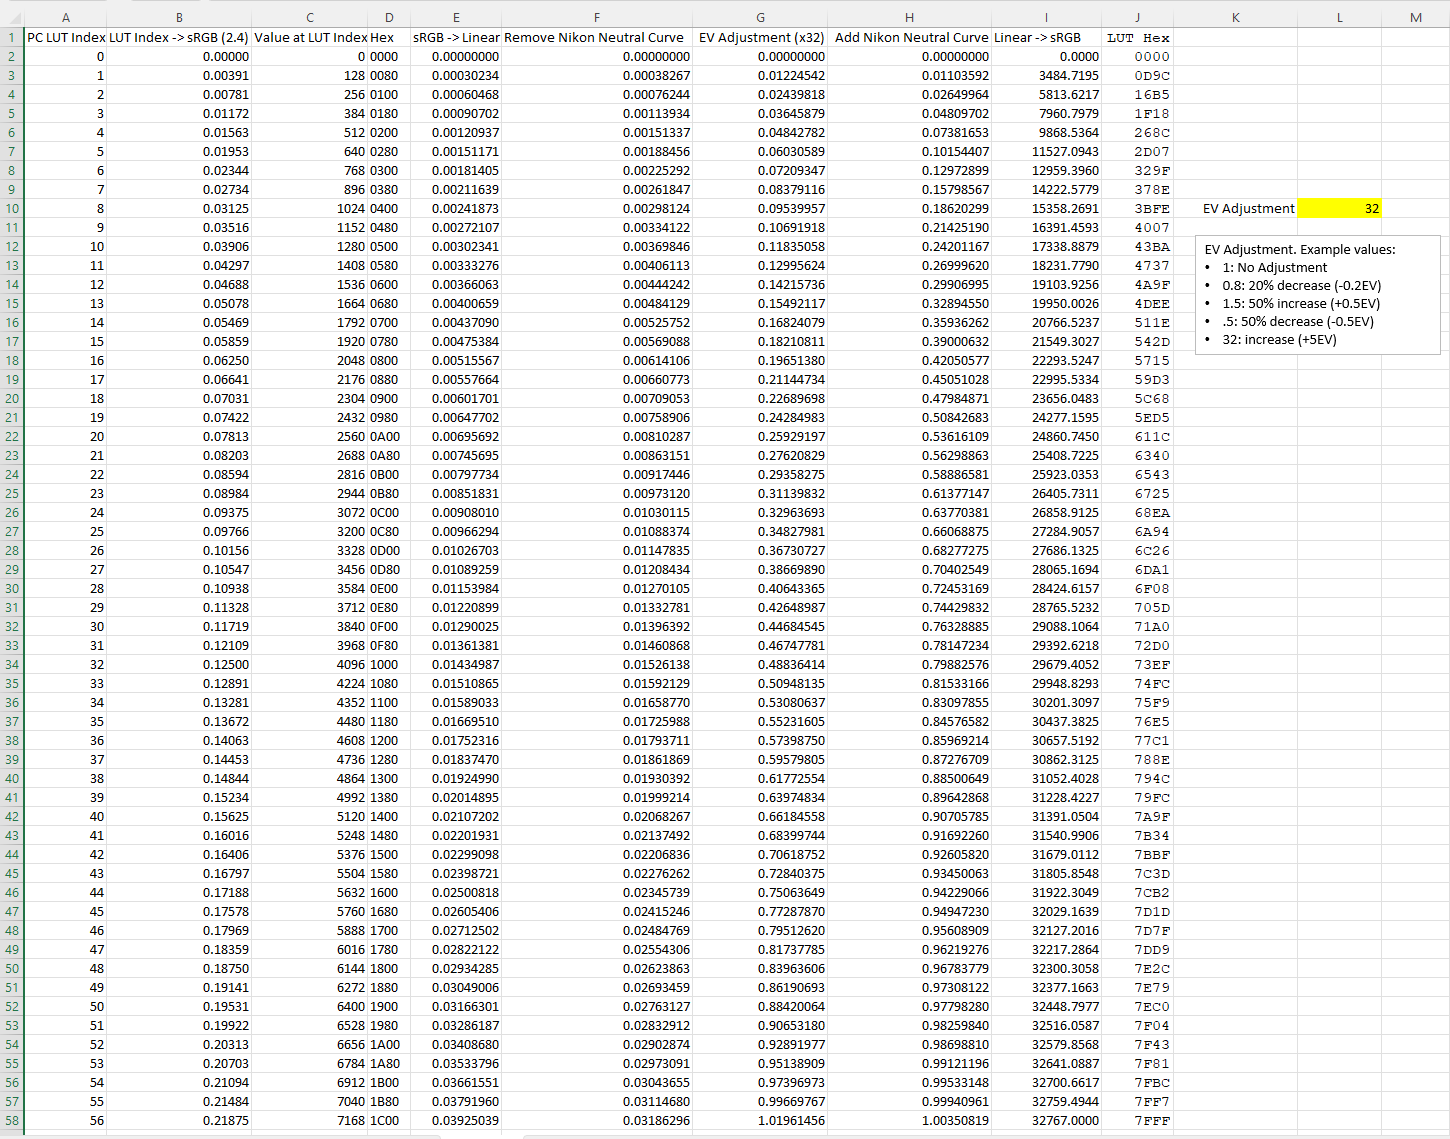The height and width of the screenshot is (1139, 1450).
Task: Click cell with value 0.18620299
Action: point(910,208)
